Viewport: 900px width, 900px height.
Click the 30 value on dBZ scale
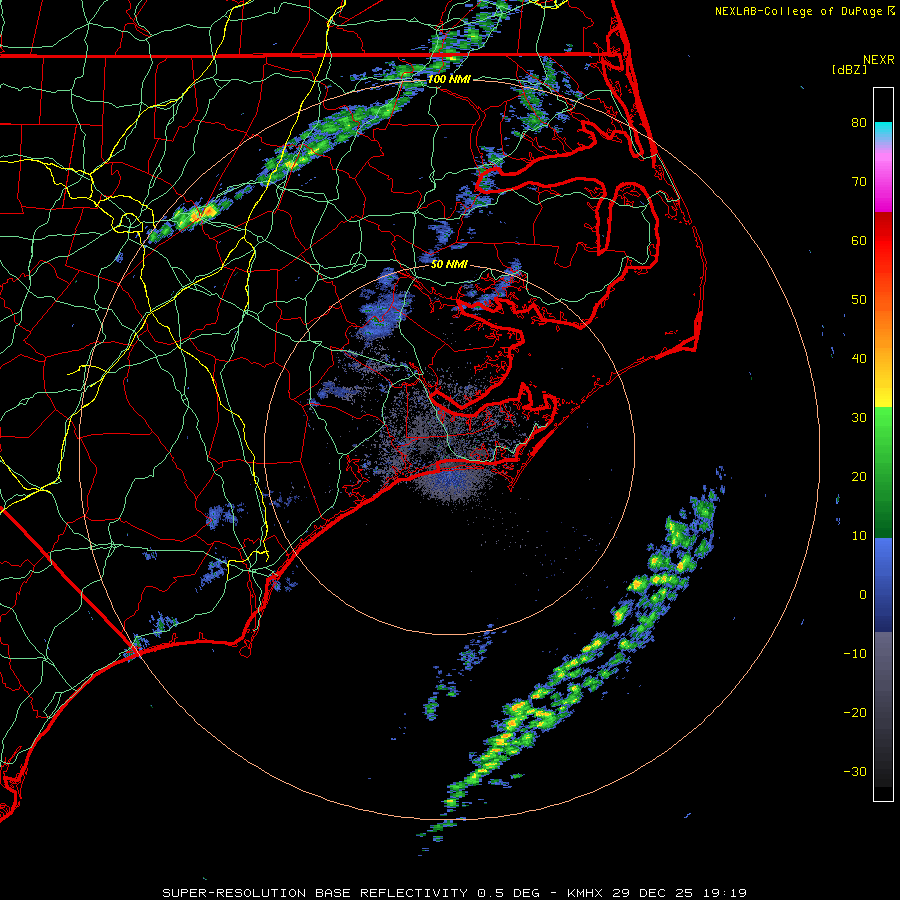859,418
